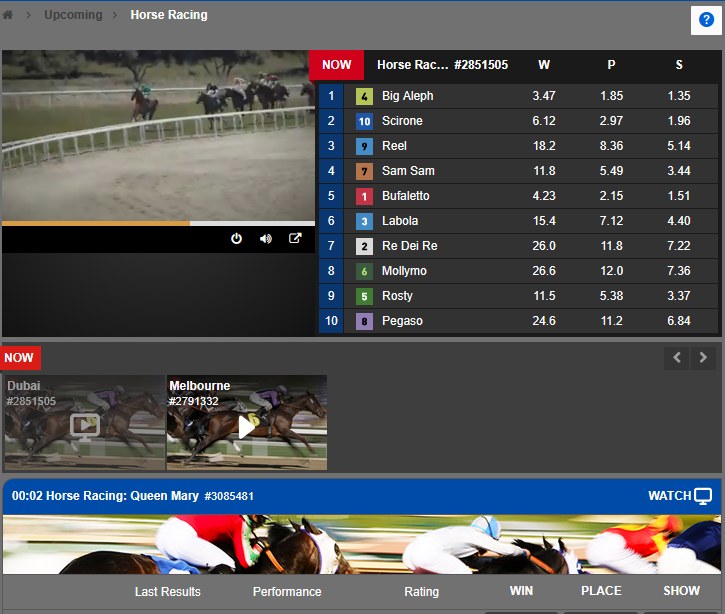Image resolution: width=725 pixels, height=614 pixels.
Task: Show previous live events with left arrow
Action: pos(677,358)
